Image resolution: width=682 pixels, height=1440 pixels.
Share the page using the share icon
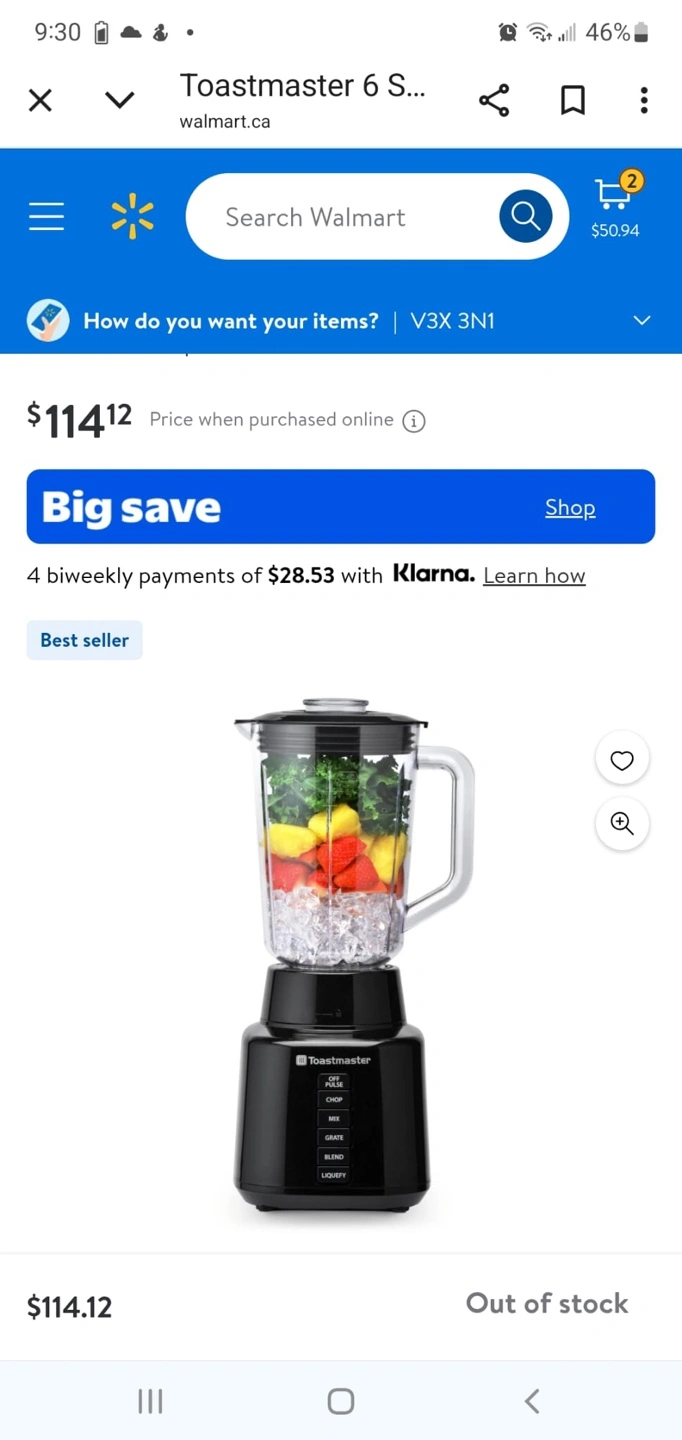tap(494, 100)
